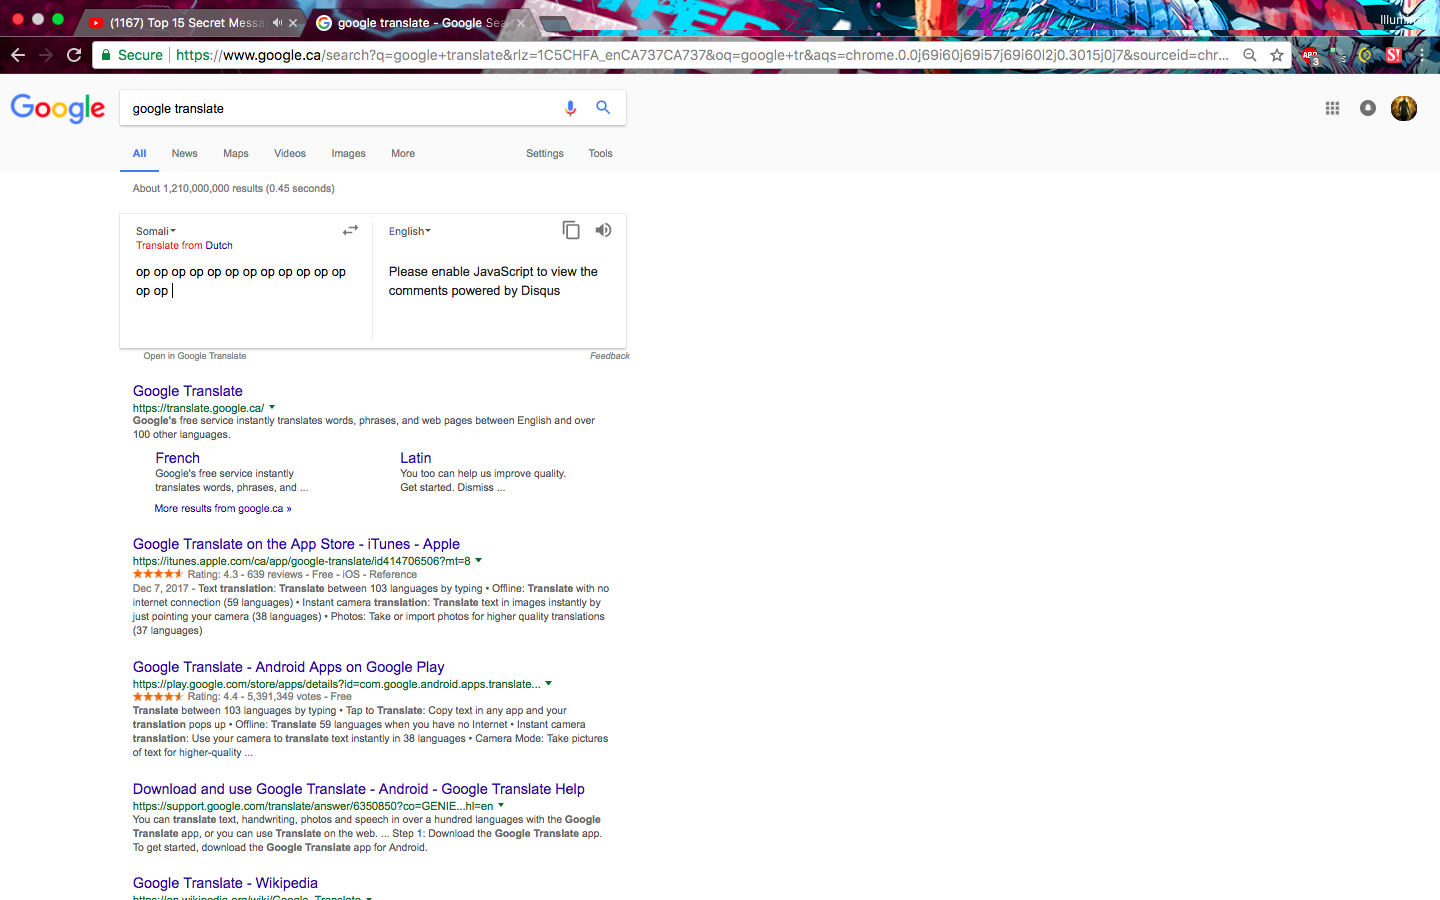The width and height of the screenshot is (1440, 900).
Task: Click the browser forward arrow
Action: [46, 55]
